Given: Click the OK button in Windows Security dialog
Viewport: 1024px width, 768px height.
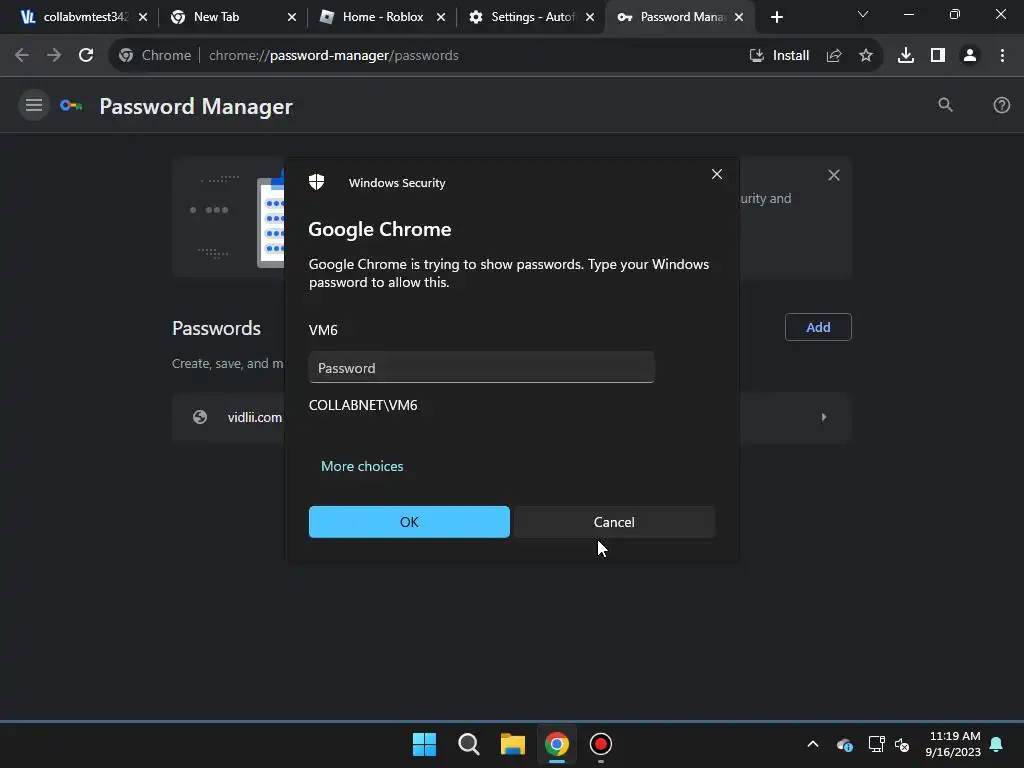Looking at the screenshot, I should [x=409, y=522].
